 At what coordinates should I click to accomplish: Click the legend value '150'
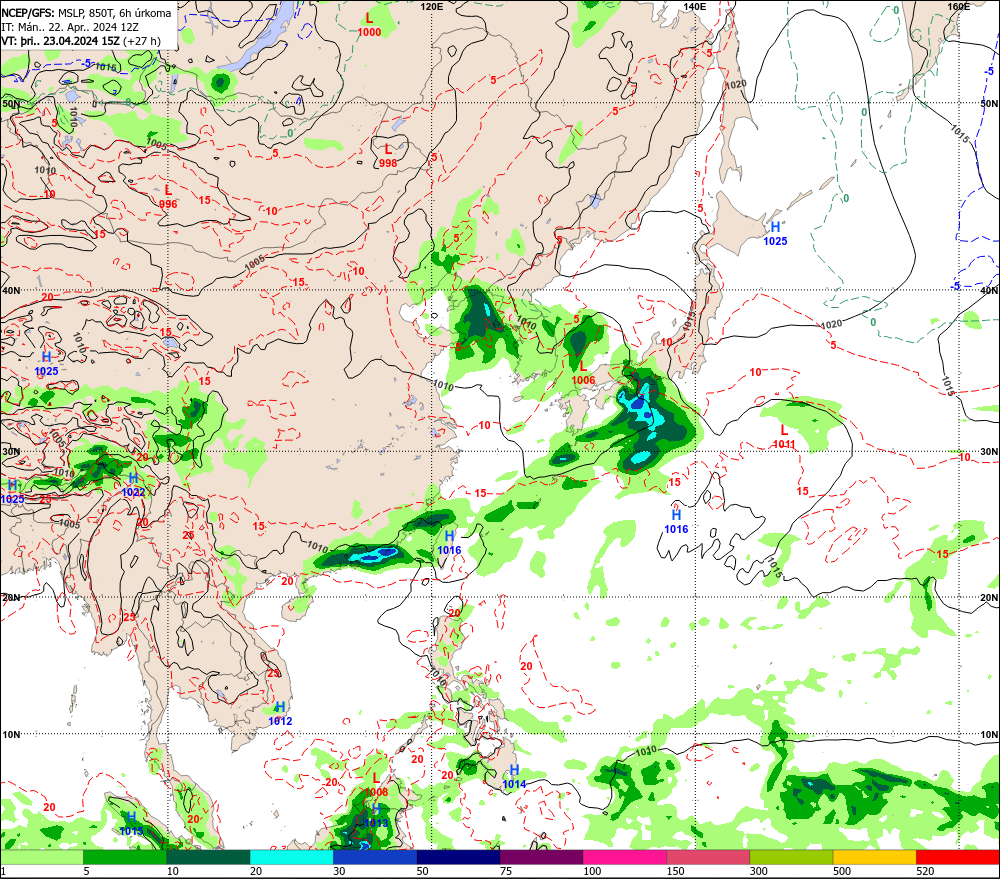[675, 871]
